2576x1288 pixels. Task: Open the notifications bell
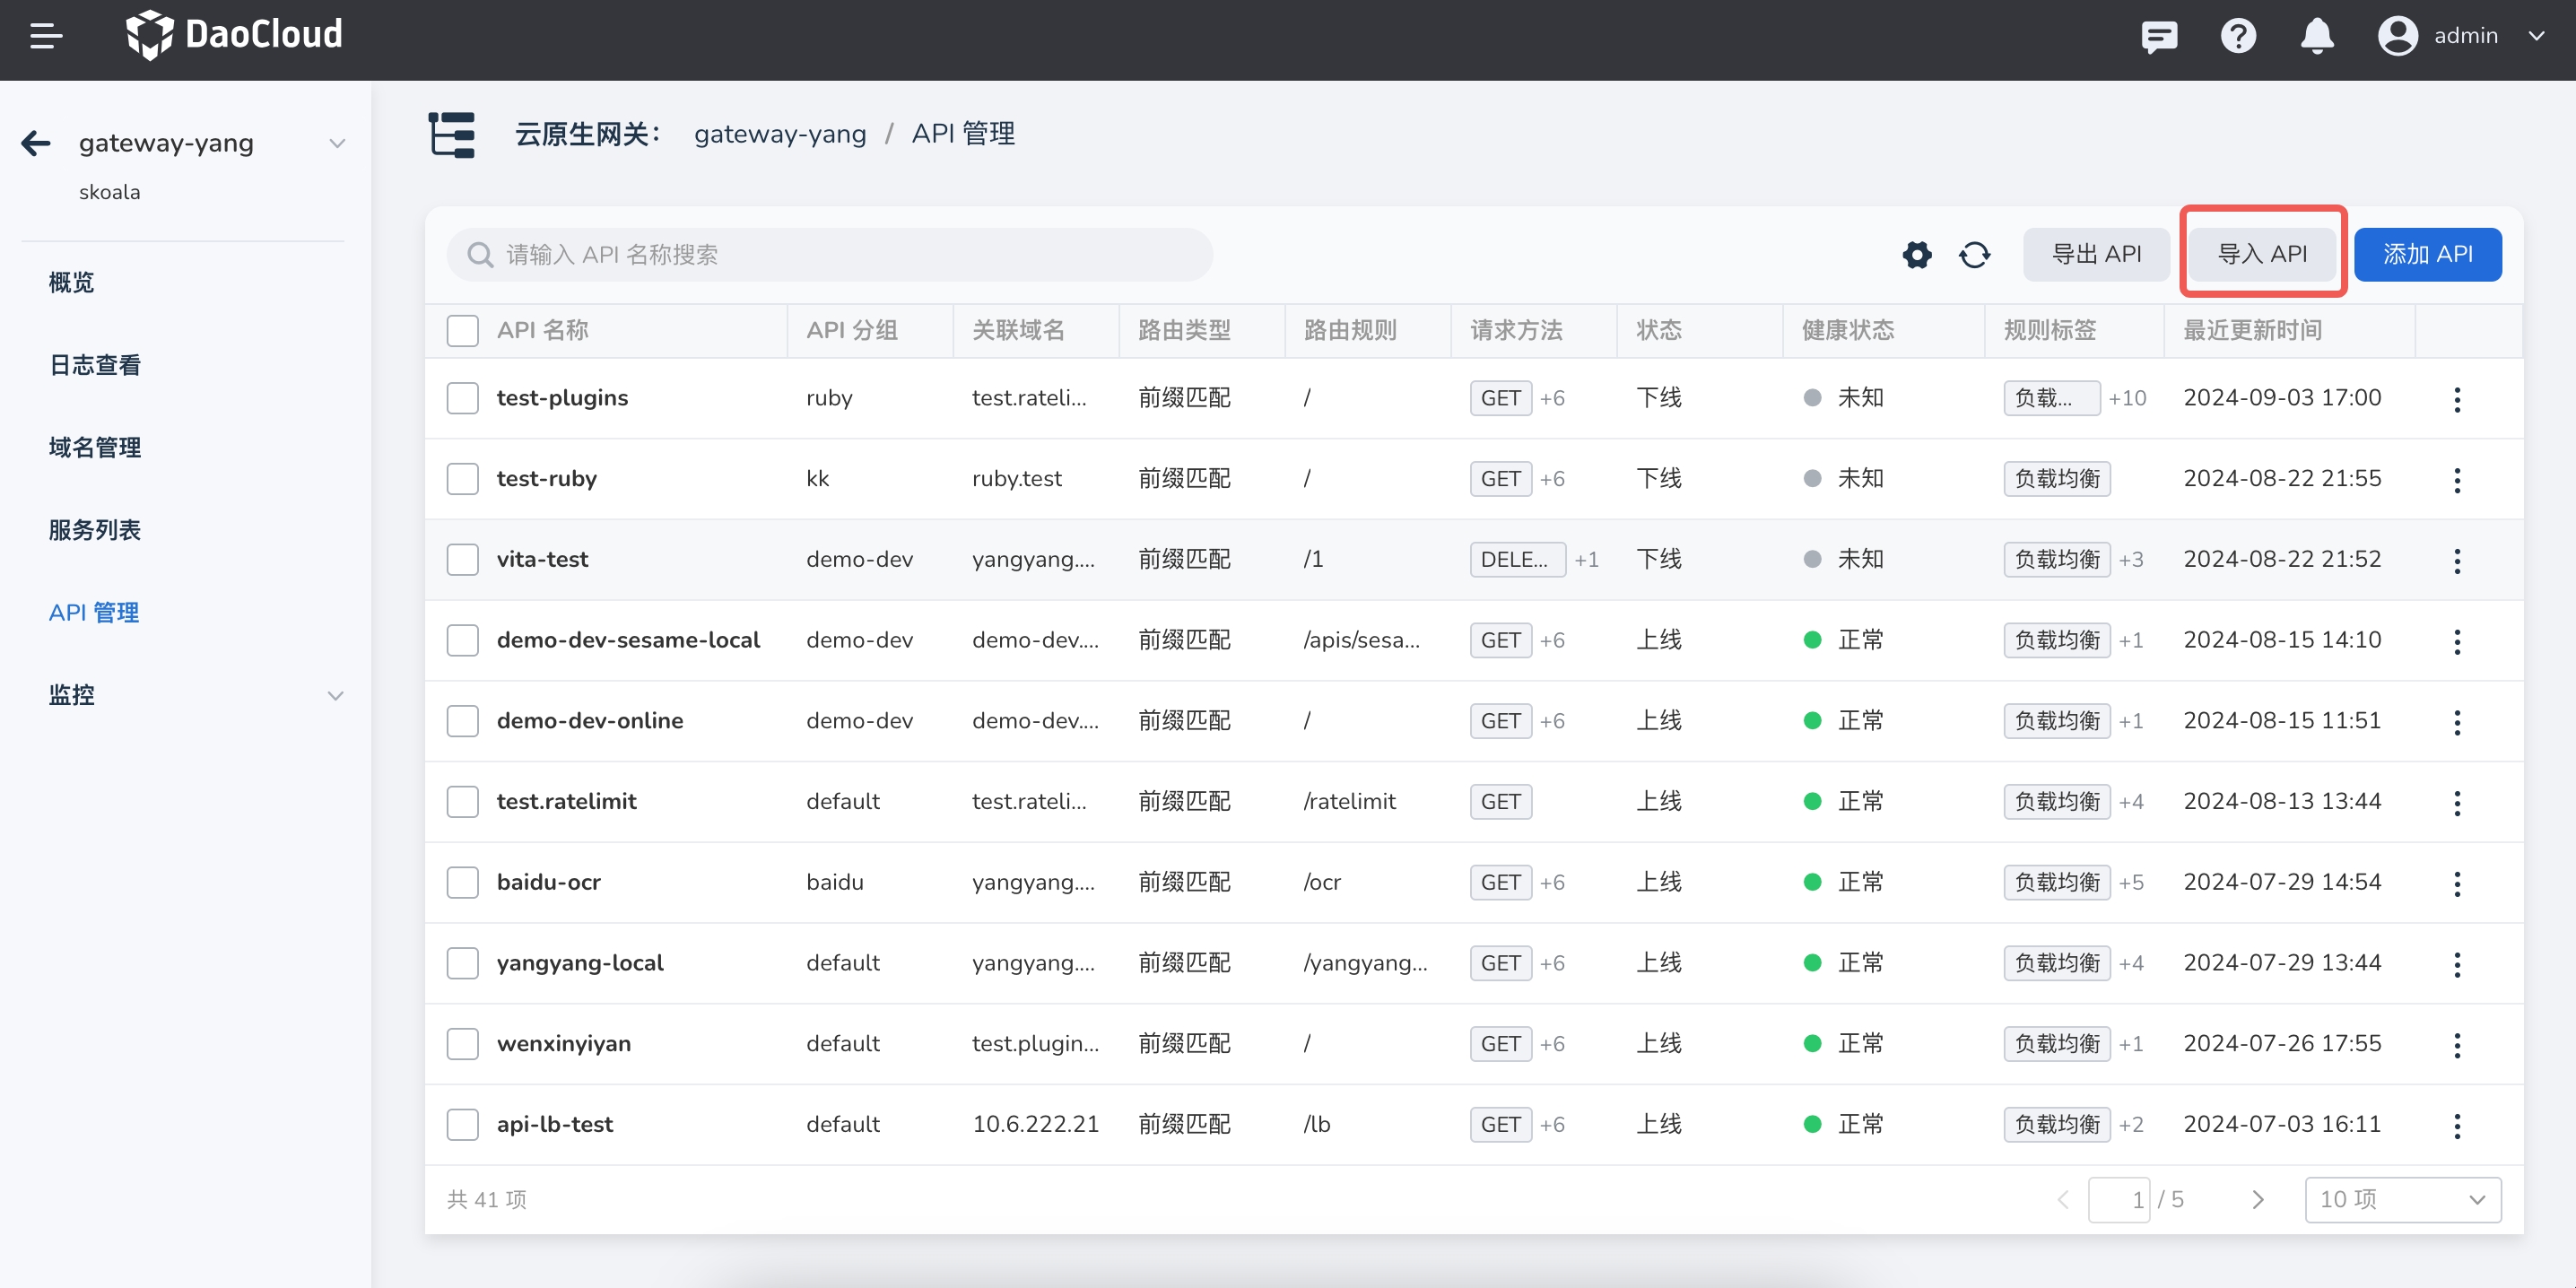2317,37
